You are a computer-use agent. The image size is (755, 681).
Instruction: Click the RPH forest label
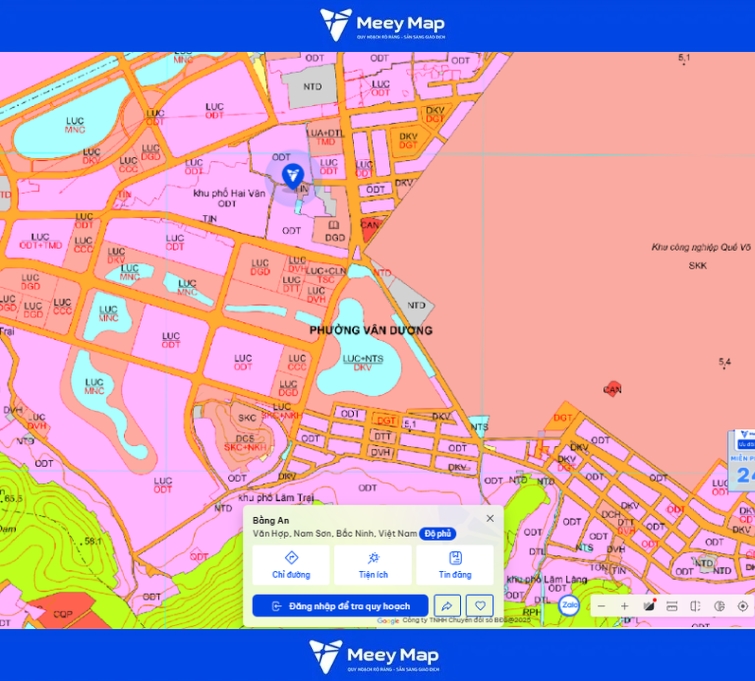coord(532,612)
